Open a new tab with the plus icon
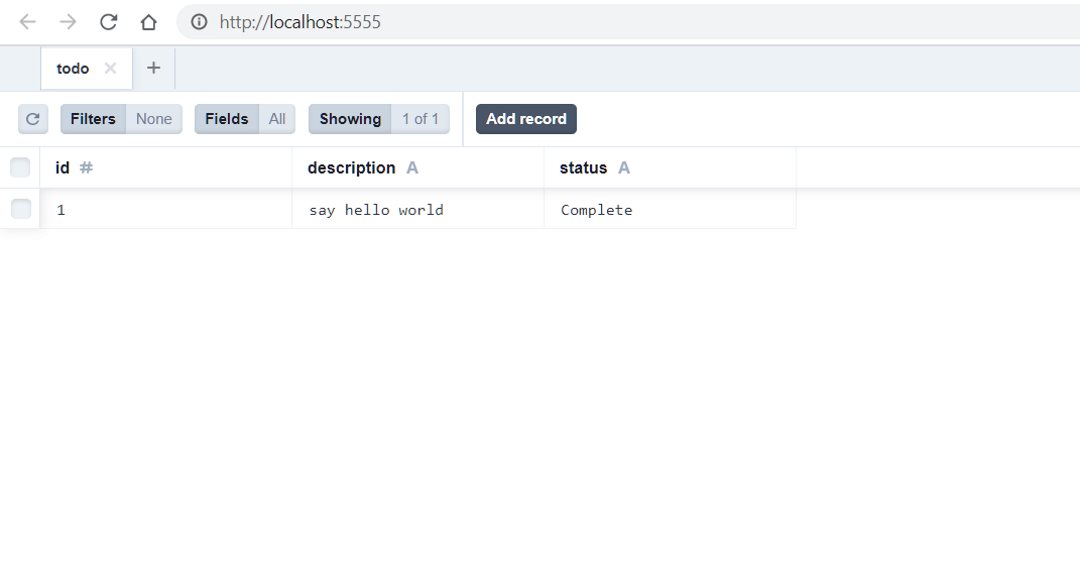This screenshot has width=1080, height=579. [x=153, y=68]
